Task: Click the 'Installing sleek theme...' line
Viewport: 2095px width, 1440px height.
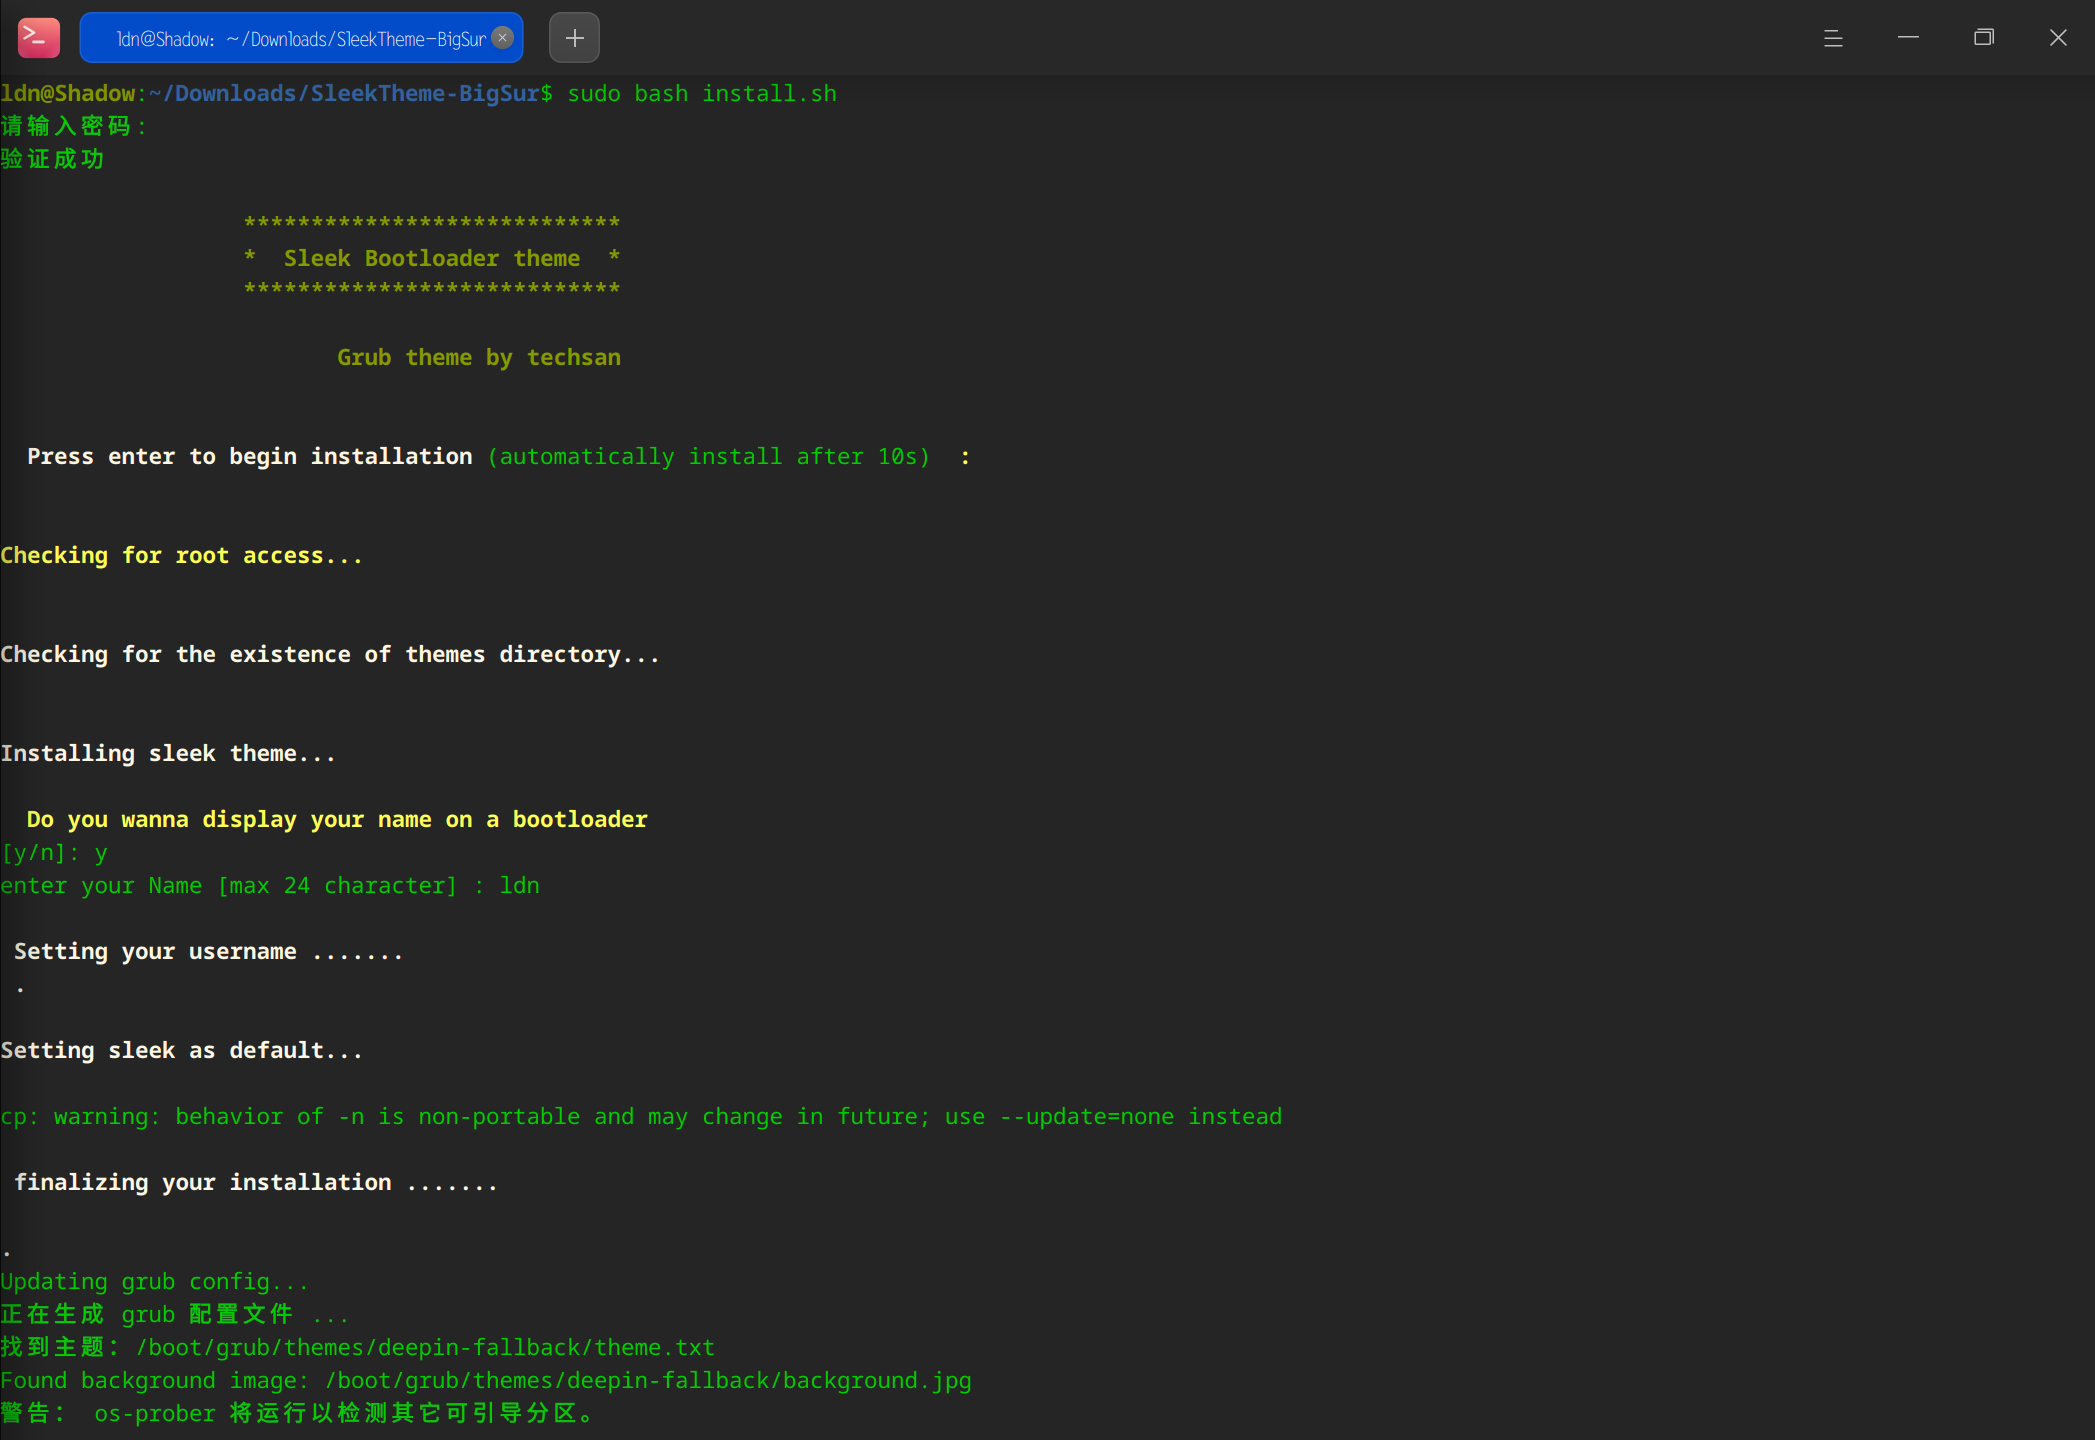Action: tap(168, 753)
